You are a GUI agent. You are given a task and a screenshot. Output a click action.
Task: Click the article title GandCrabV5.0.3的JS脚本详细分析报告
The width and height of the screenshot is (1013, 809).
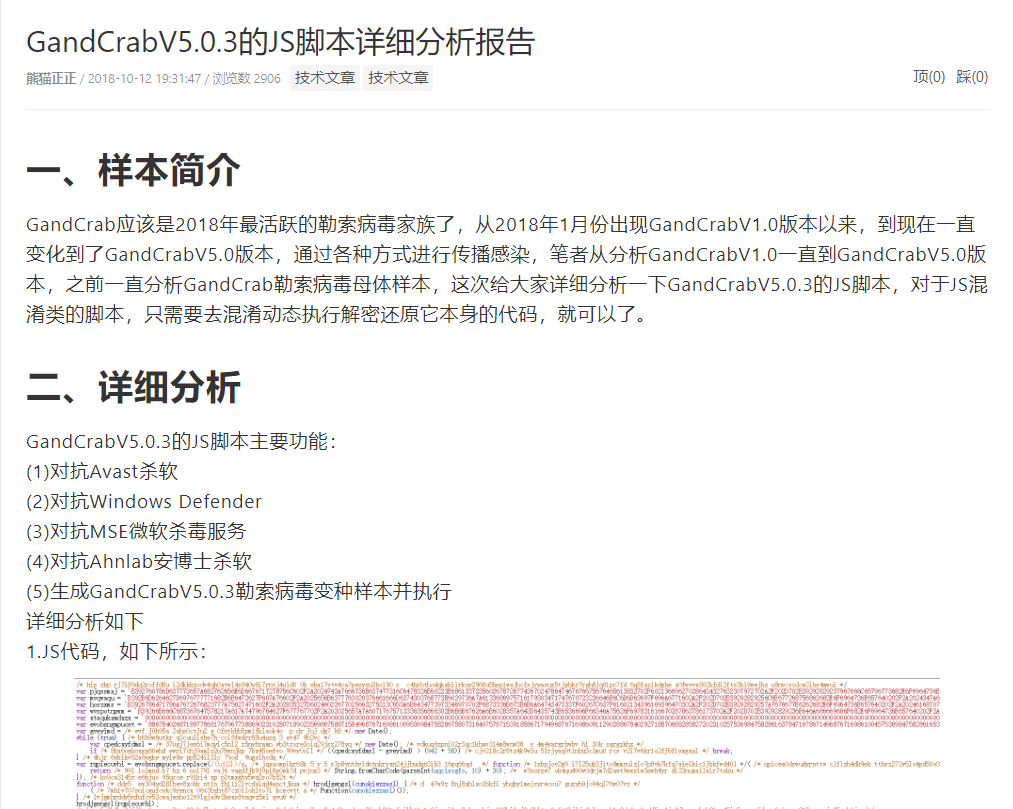[280, 42]
